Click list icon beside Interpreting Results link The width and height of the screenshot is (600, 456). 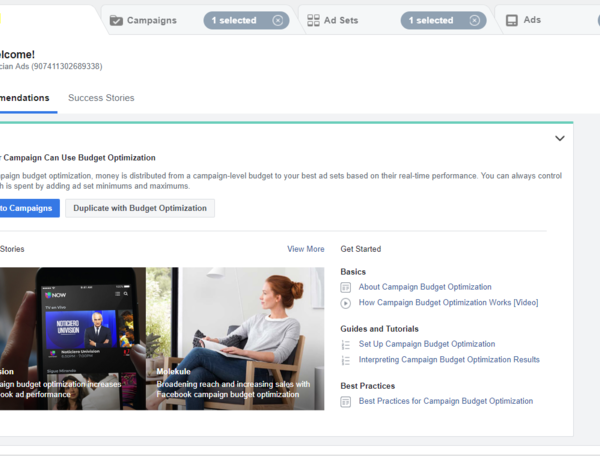click(346, 359)
